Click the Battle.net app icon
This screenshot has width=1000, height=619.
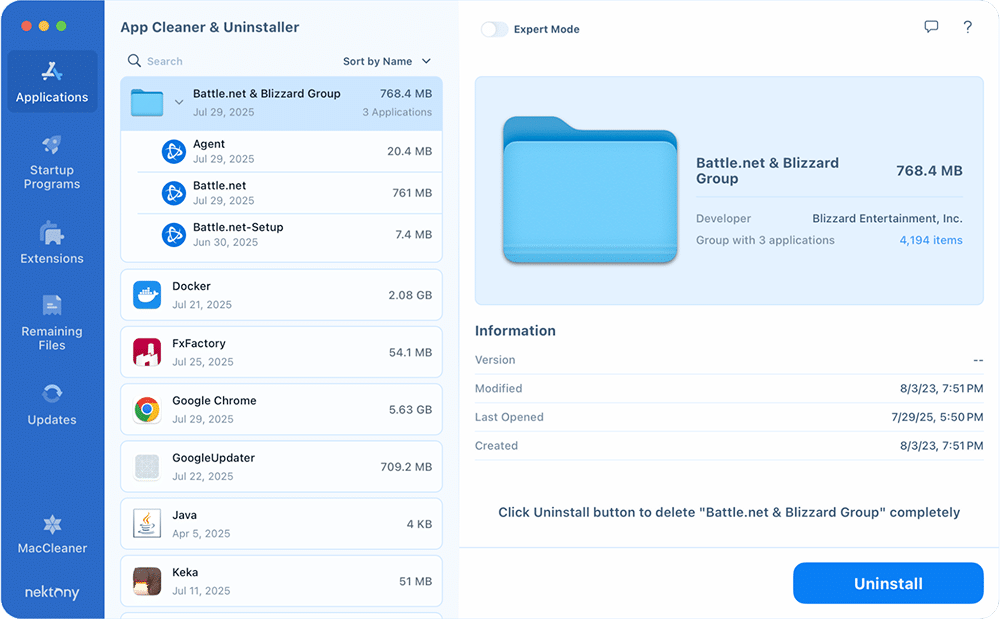pos(173,193)
